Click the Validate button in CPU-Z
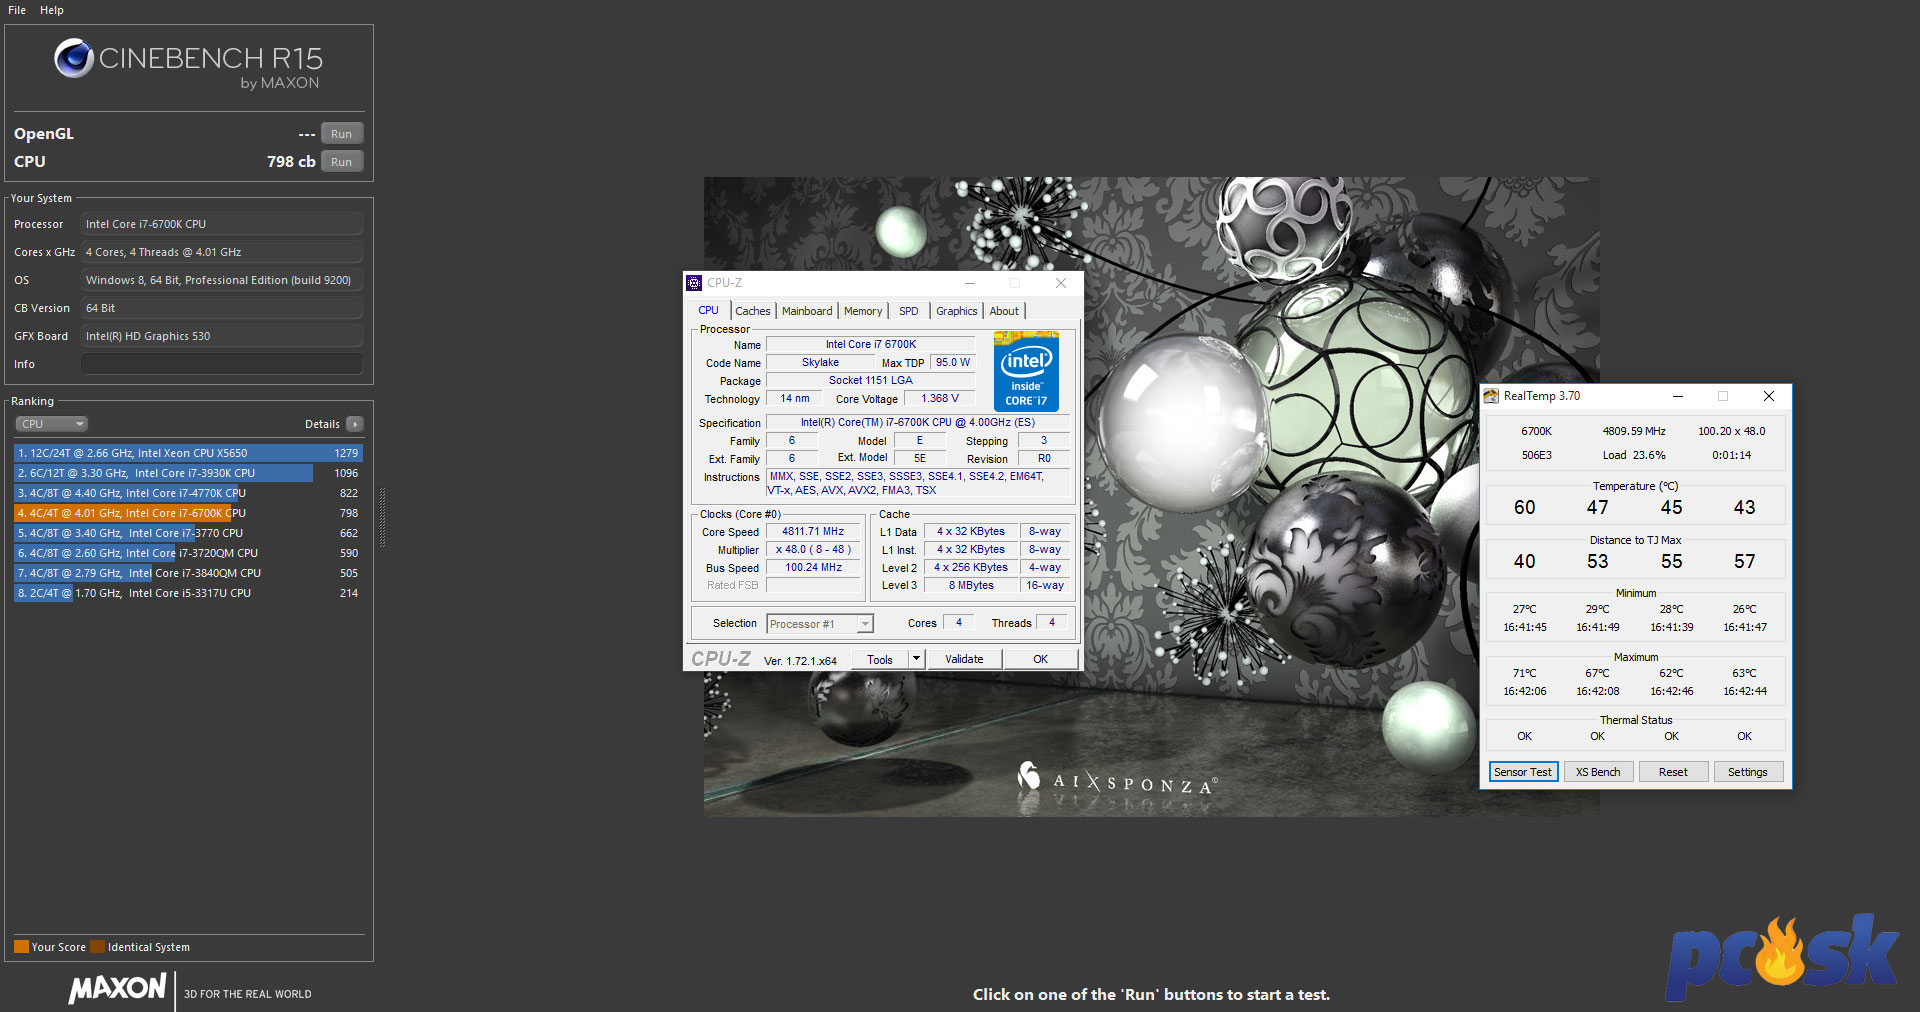This screenshot has width=1920, height=1012. tap(964, 659)
